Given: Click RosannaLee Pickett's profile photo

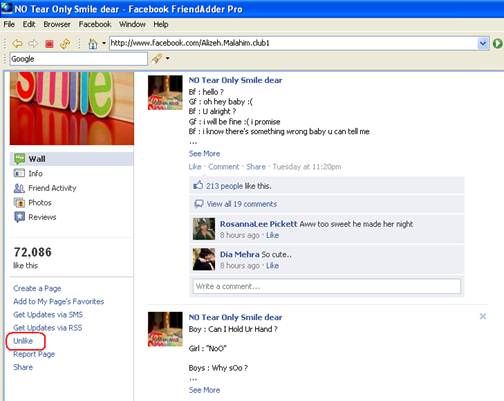Looking at the screenshot, I should coord(204,229).
